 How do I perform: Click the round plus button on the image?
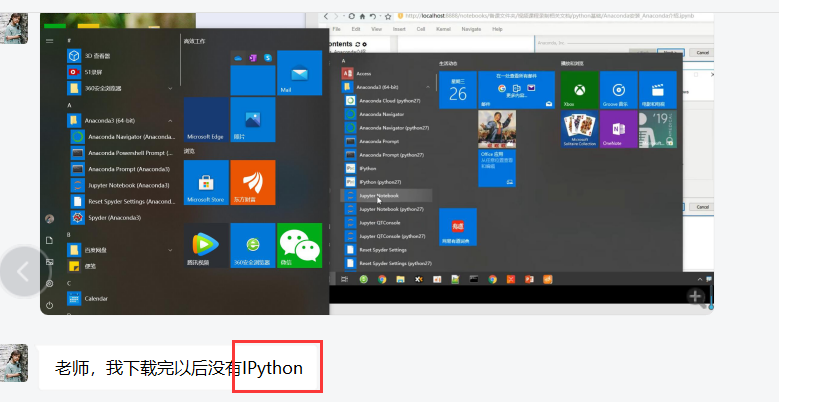coord(695,296)
